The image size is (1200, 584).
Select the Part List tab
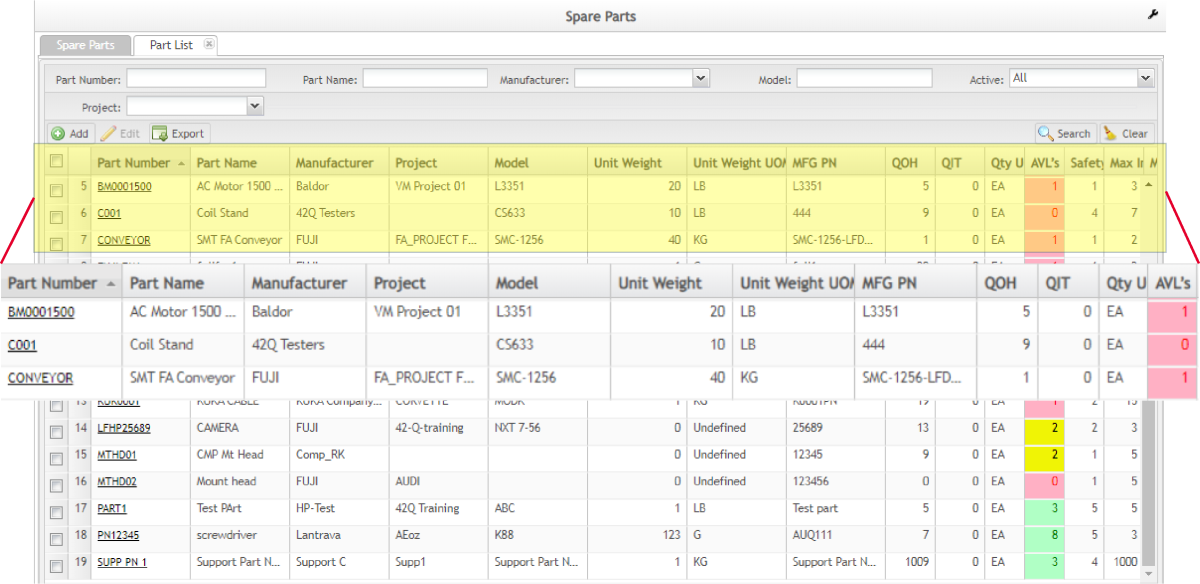[x=171, y=45]
